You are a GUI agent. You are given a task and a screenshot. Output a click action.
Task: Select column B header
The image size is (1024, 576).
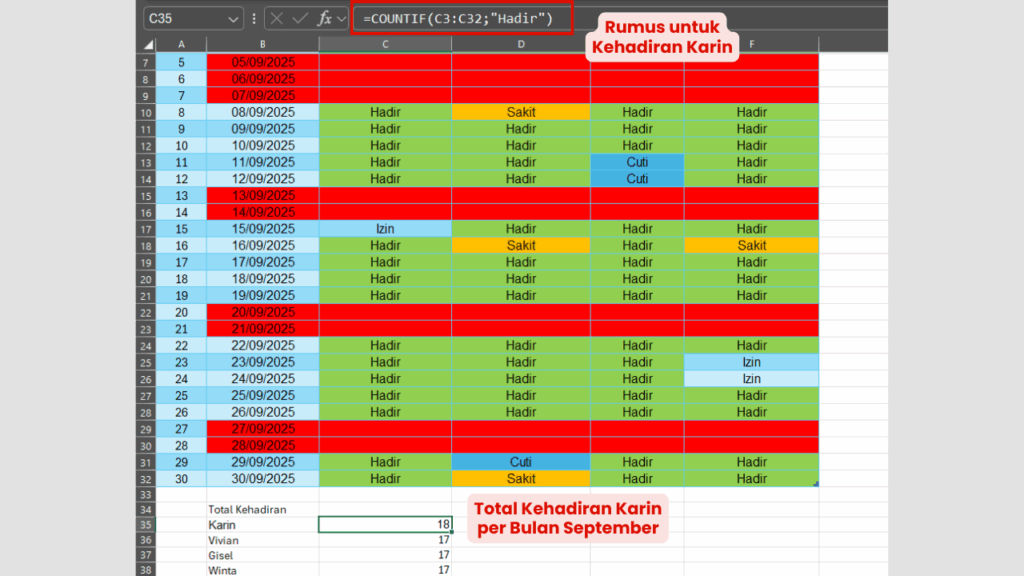262,44
